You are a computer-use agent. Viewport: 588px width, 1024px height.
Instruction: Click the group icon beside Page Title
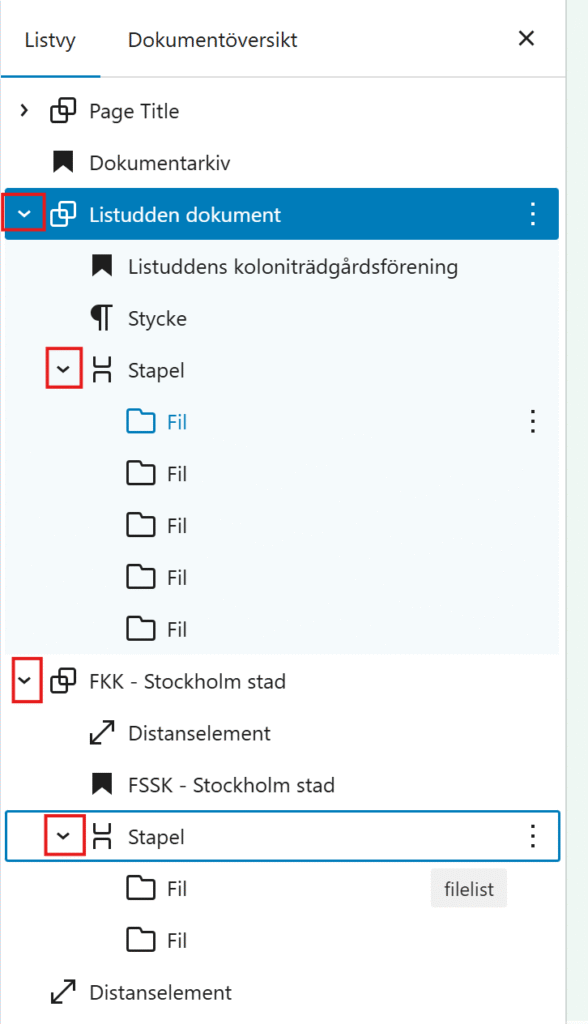[63, 111]
